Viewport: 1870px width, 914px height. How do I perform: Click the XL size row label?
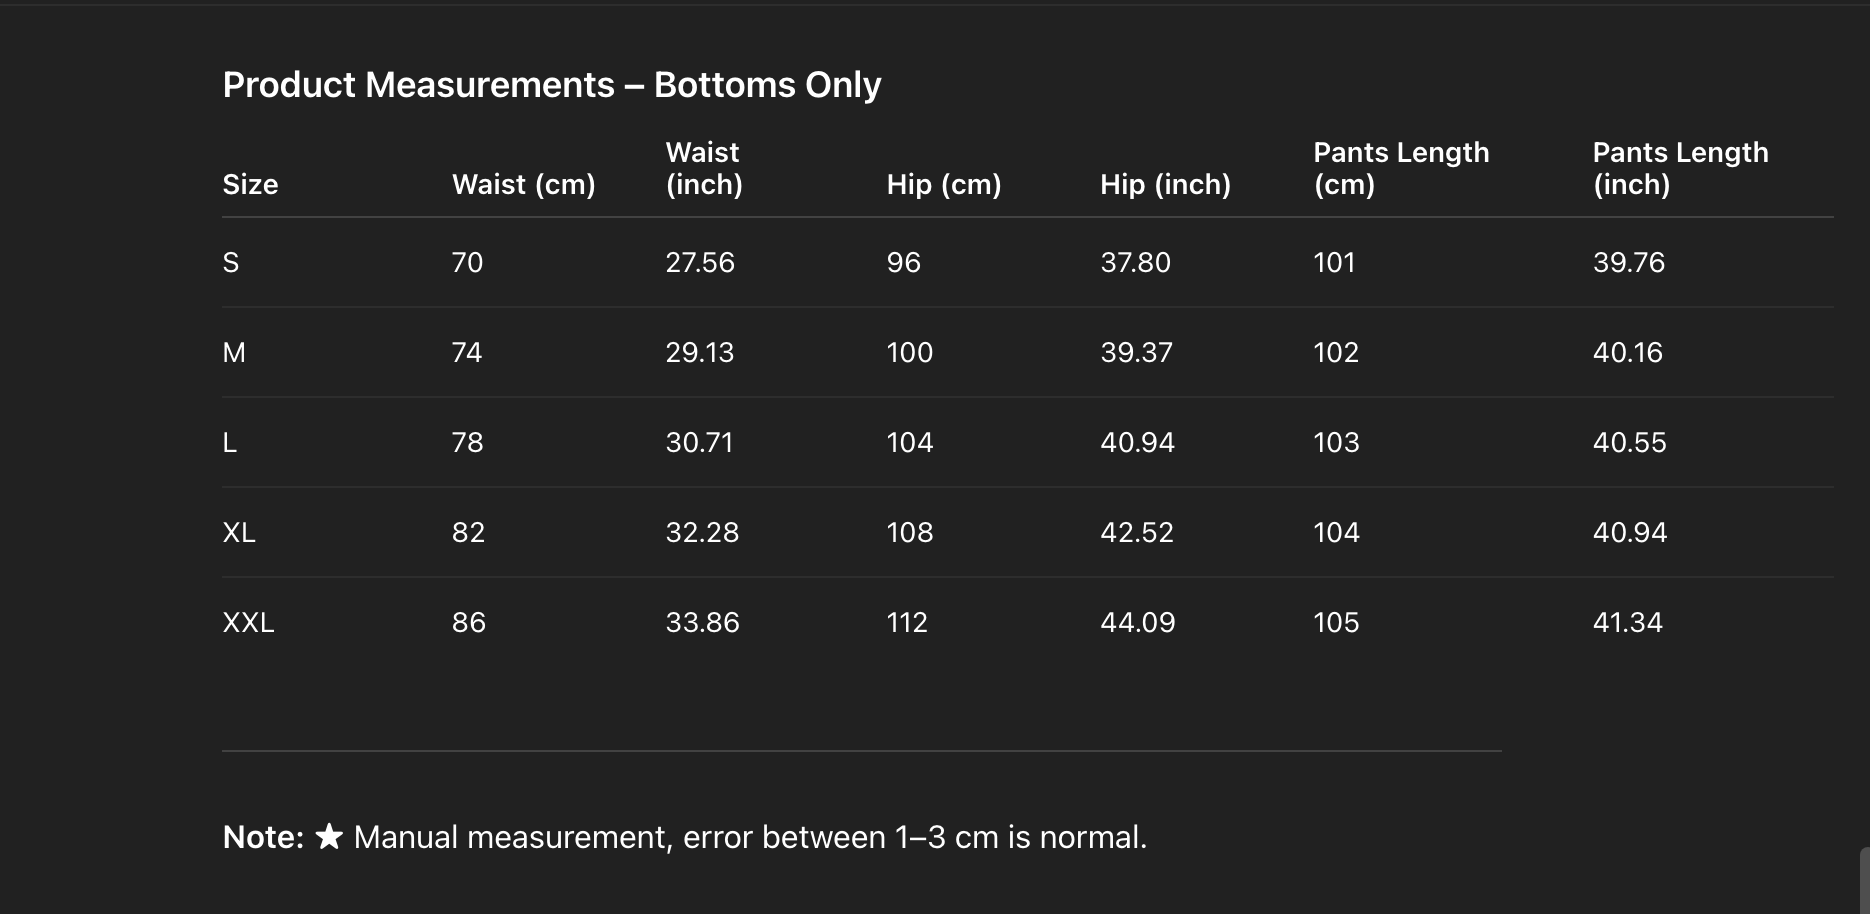[239, 532]
